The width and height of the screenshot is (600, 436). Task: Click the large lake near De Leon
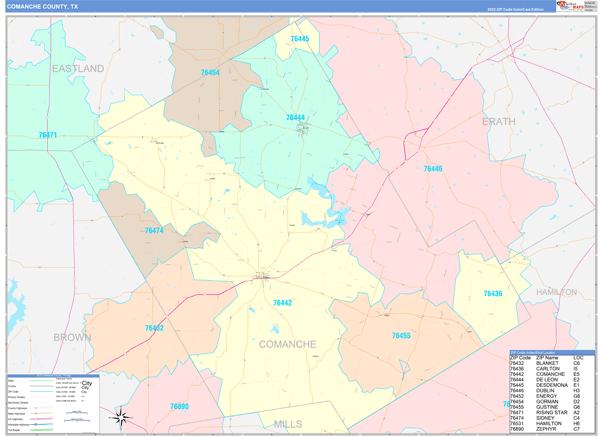(324, 205)
